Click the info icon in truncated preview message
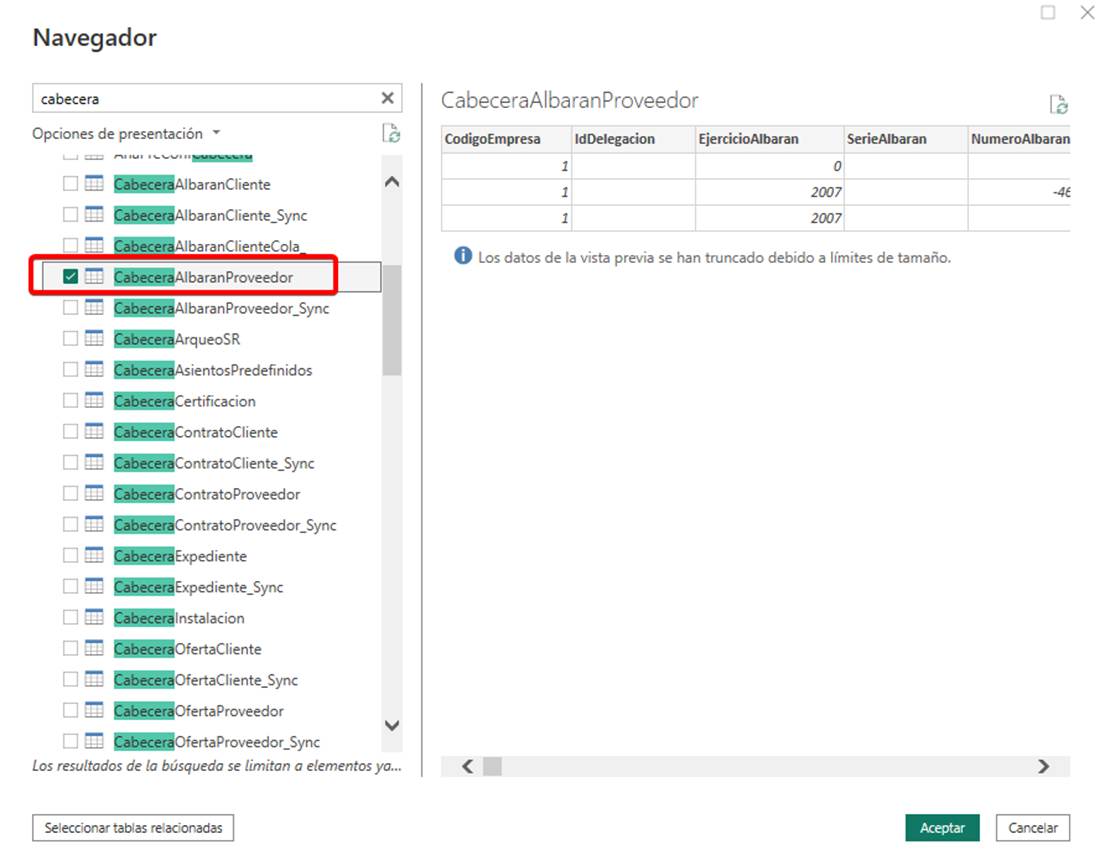Viewport: 1105px width, 860px height. coord(462,257)
